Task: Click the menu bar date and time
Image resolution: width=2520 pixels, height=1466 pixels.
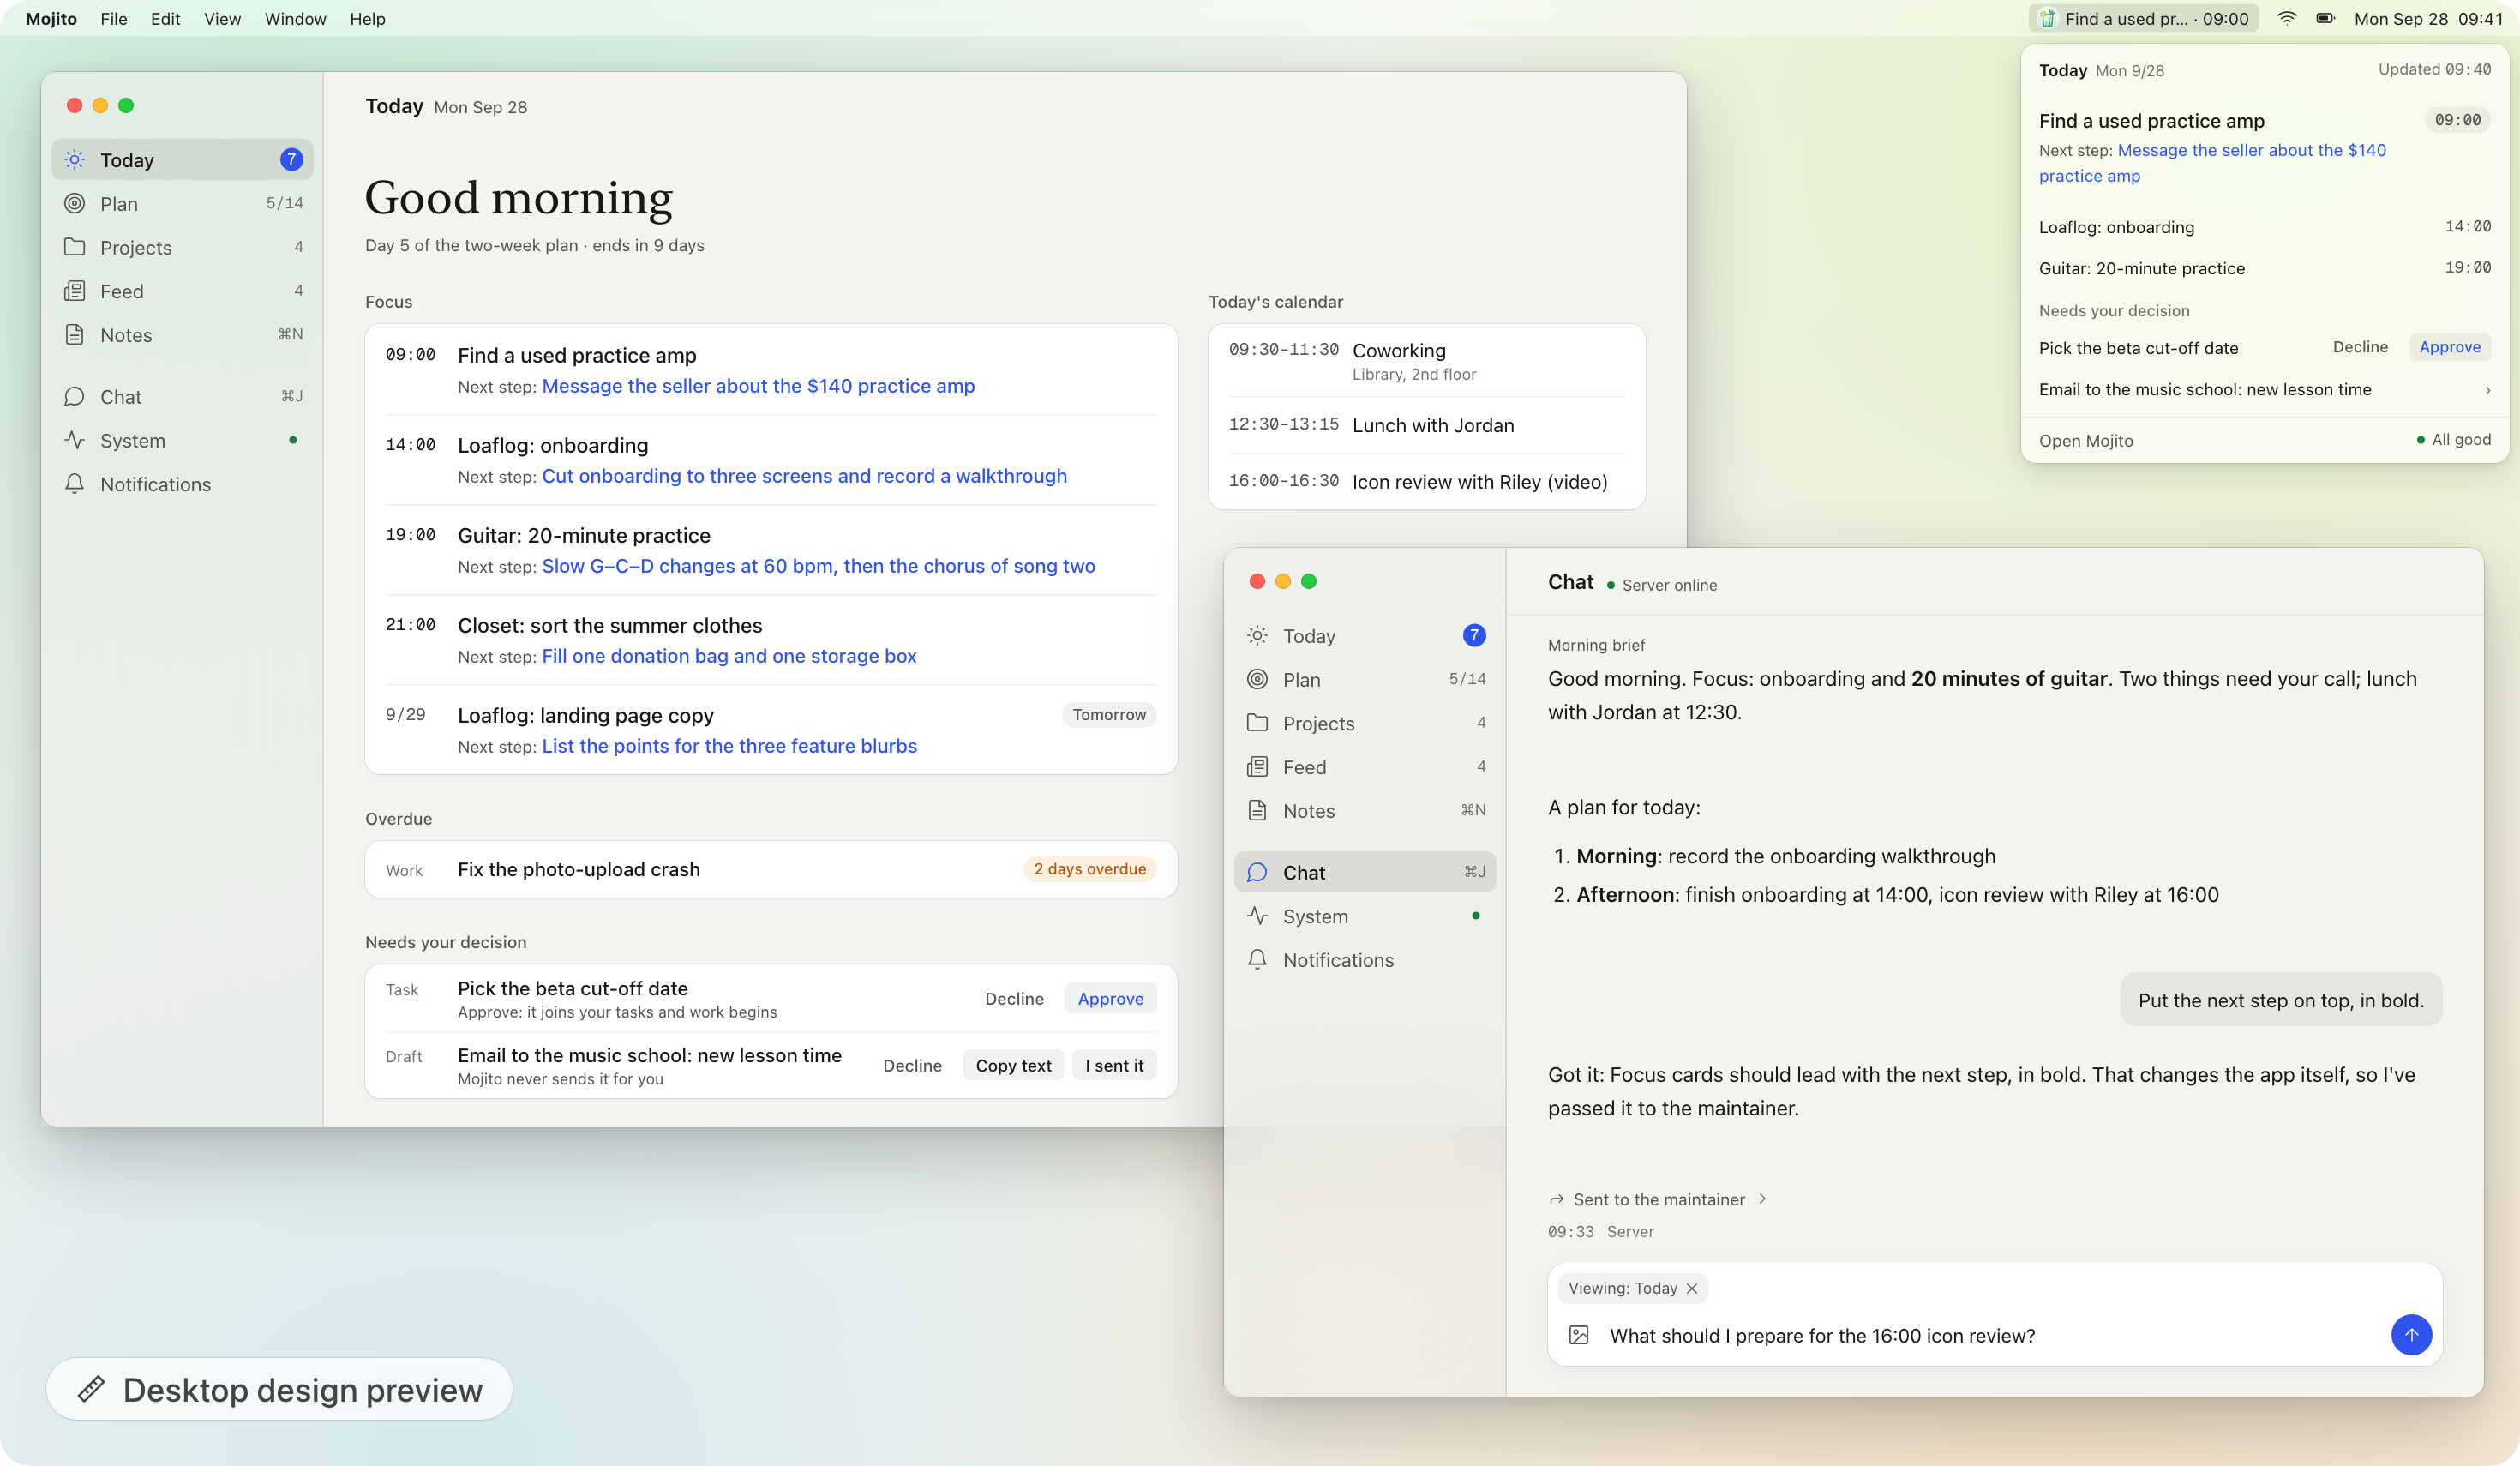Action: coord(2427,18)
